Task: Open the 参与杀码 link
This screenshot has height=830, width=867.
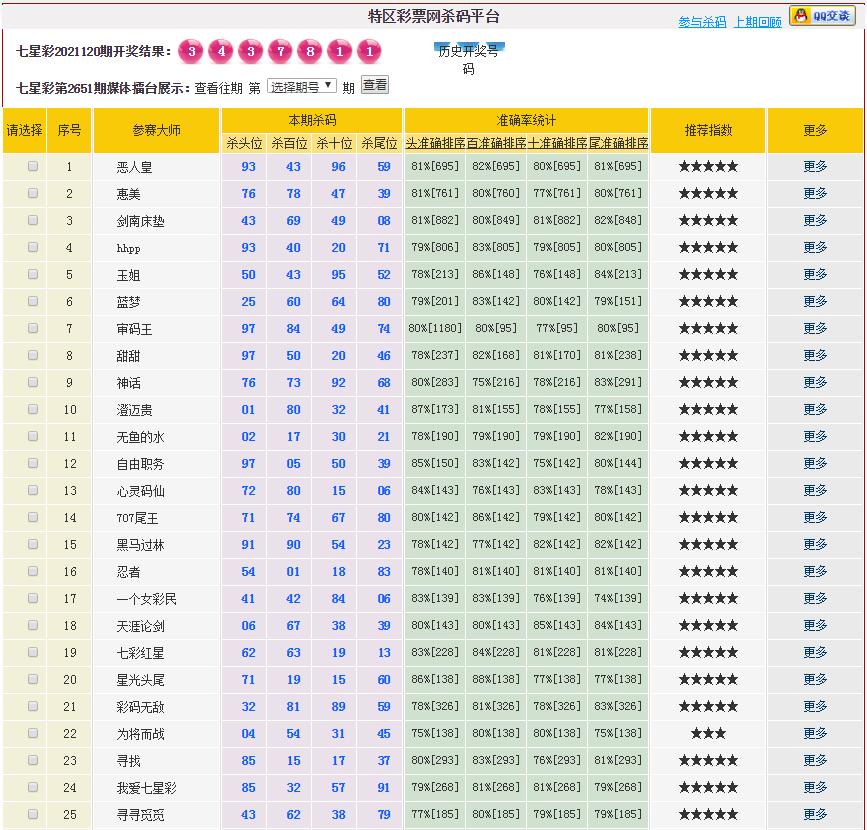Action: click(x=702, y=22)
